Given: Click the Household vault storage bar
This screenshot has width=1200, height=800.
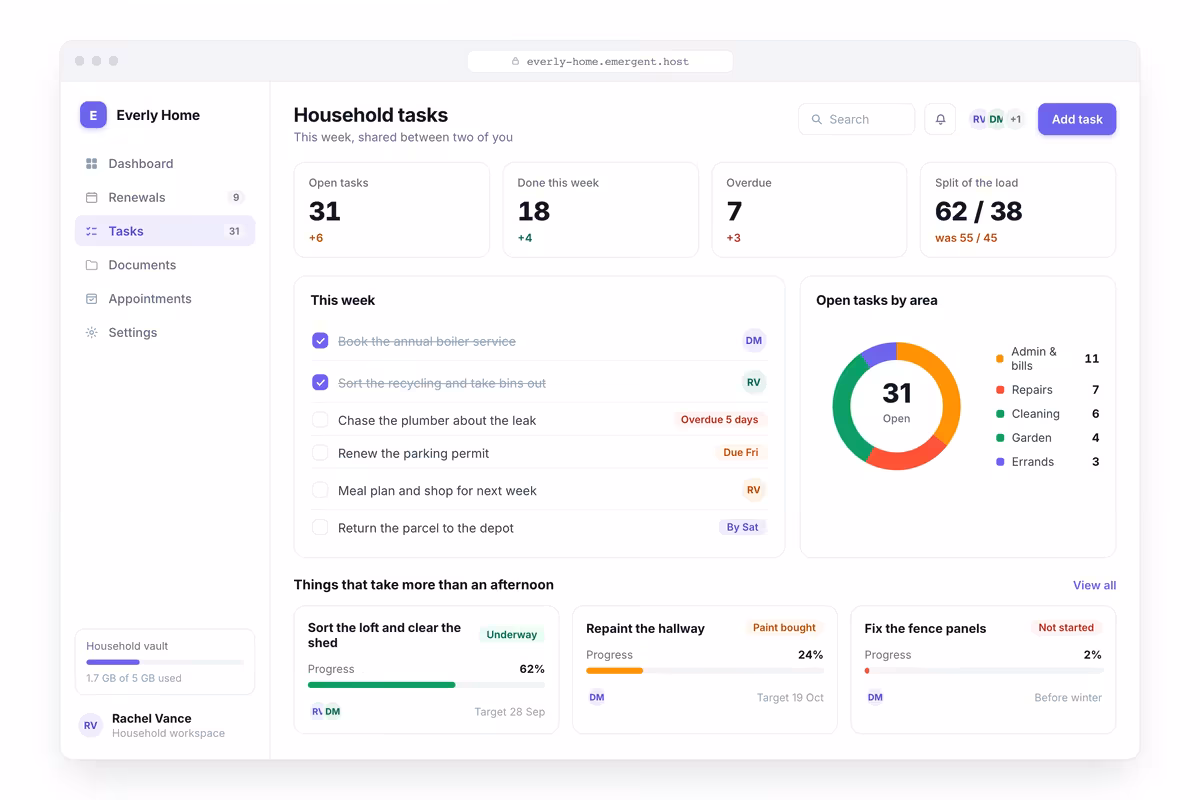Looking at the screenshot, I should tap(165, 662).
